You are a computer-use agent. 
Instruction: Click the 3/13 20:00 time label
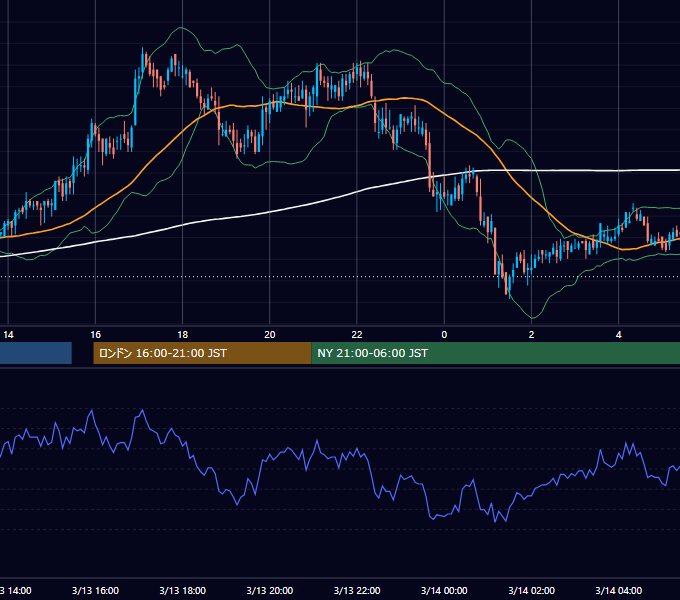pyautogui.click(x=269, y=590)
